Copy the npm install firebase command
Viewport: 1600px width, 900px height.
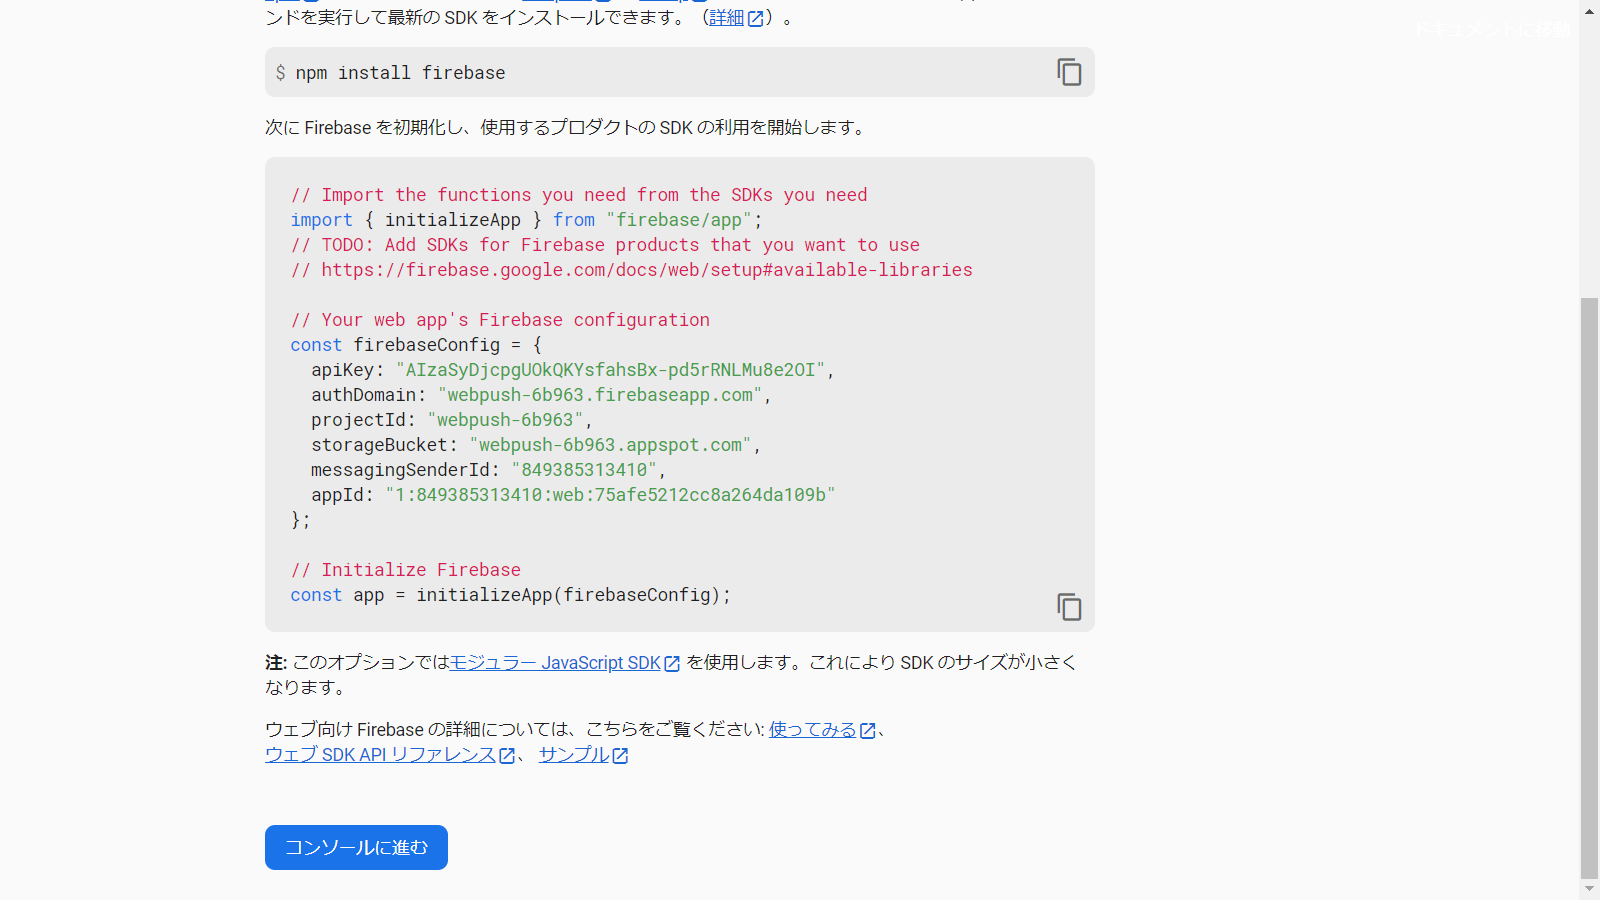tap(1069, 72)
